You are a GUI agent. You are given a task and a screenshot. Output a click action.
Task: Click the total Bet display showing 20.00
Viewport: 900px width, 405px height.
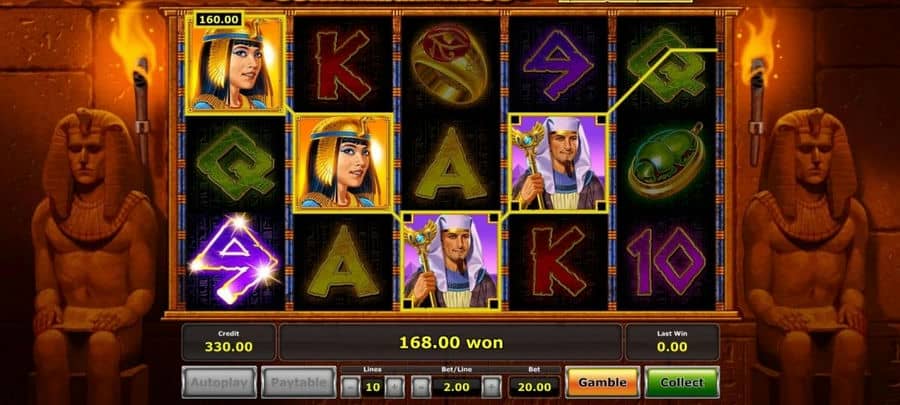tap(534, 387)
